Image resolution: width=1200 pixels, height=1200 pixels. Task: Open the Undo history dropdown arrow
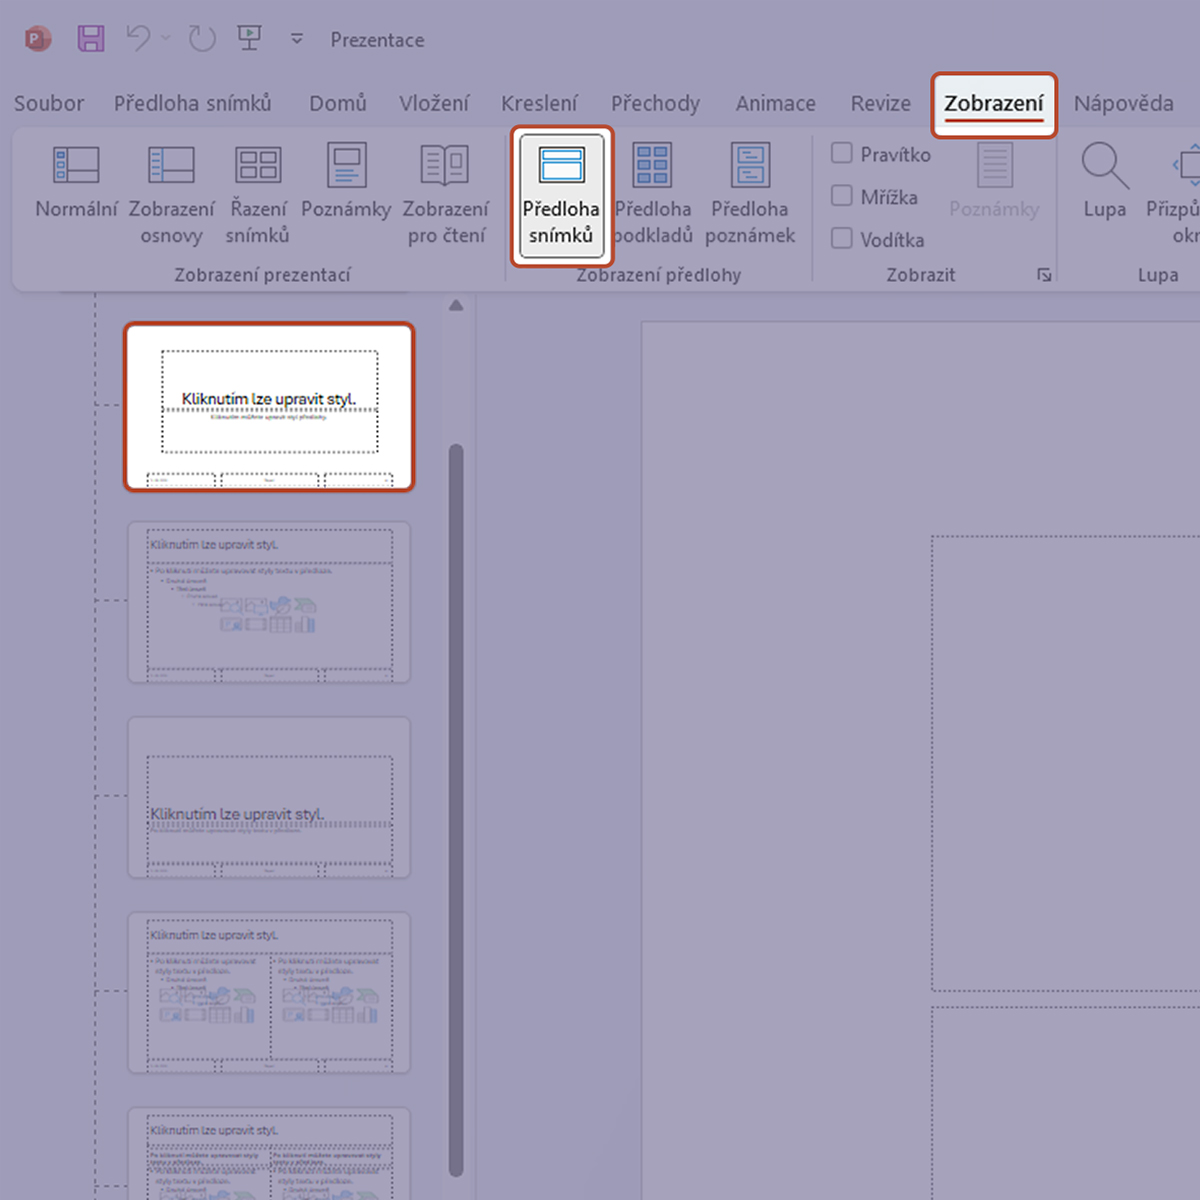pos(166,39)
